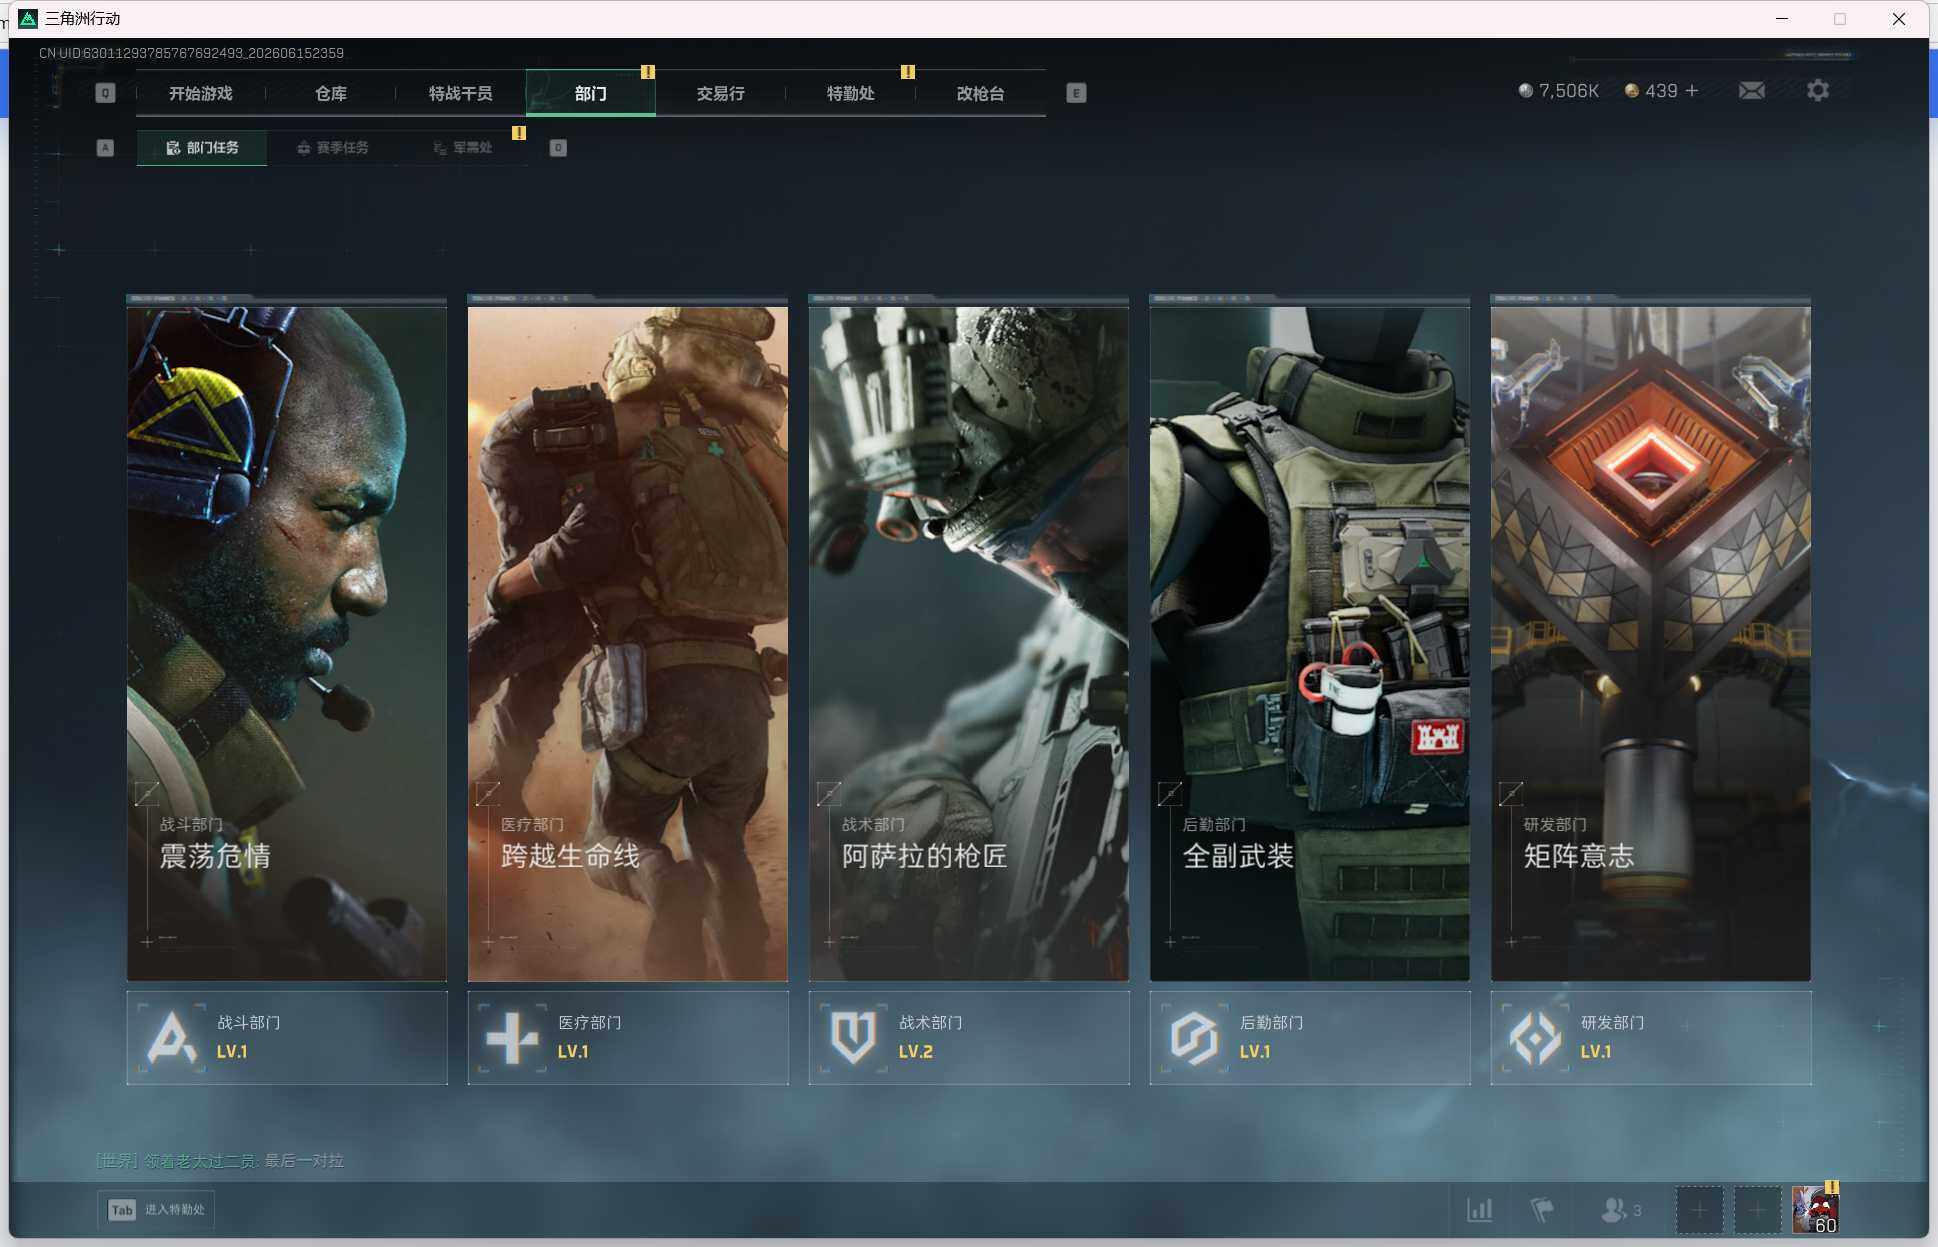The height and width of the screenshot is (1247, 1938).
Task: Click the CN UID text at top left
Action: [191, 53]
